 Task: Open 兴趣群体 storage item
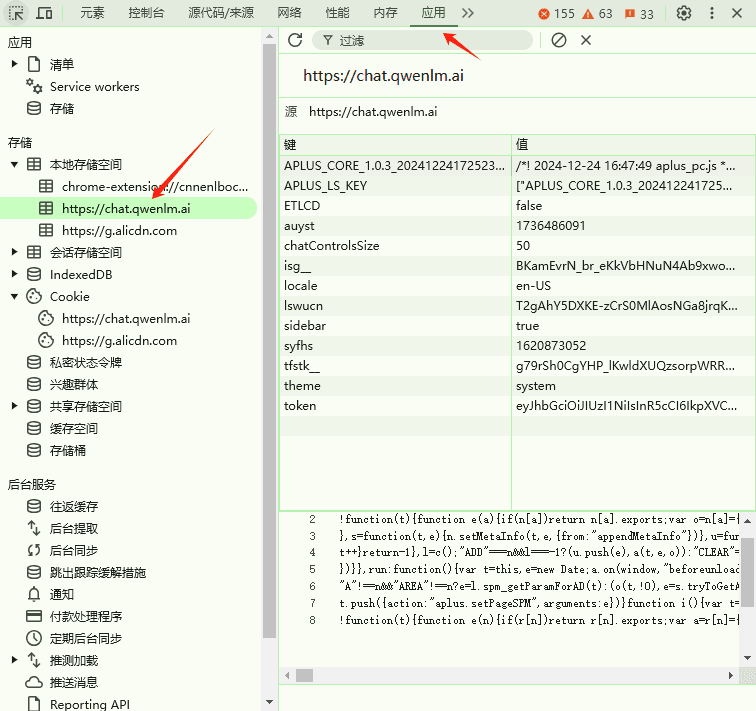coord(74,385)
